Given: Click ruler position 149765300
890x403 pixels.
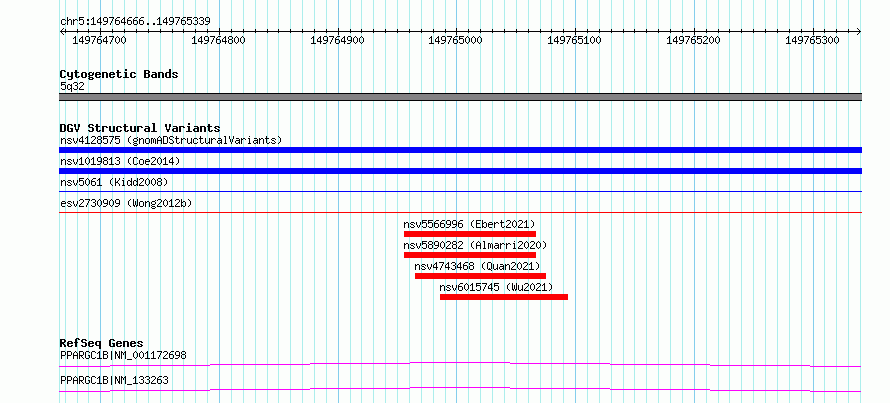Looking at the screenshot, I should coord(813,40).
